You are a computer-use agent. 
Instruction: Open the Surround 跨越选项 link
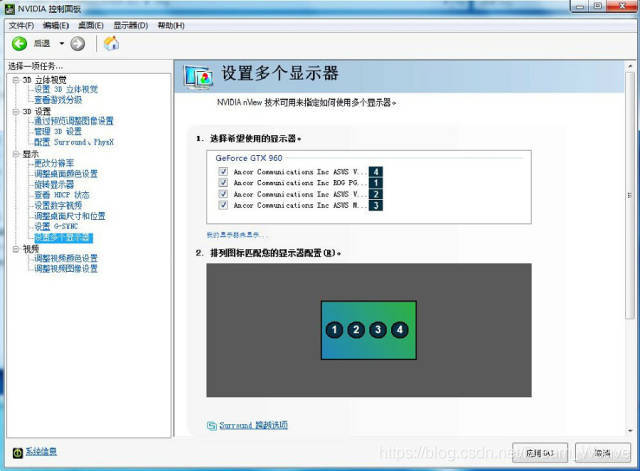253,425
